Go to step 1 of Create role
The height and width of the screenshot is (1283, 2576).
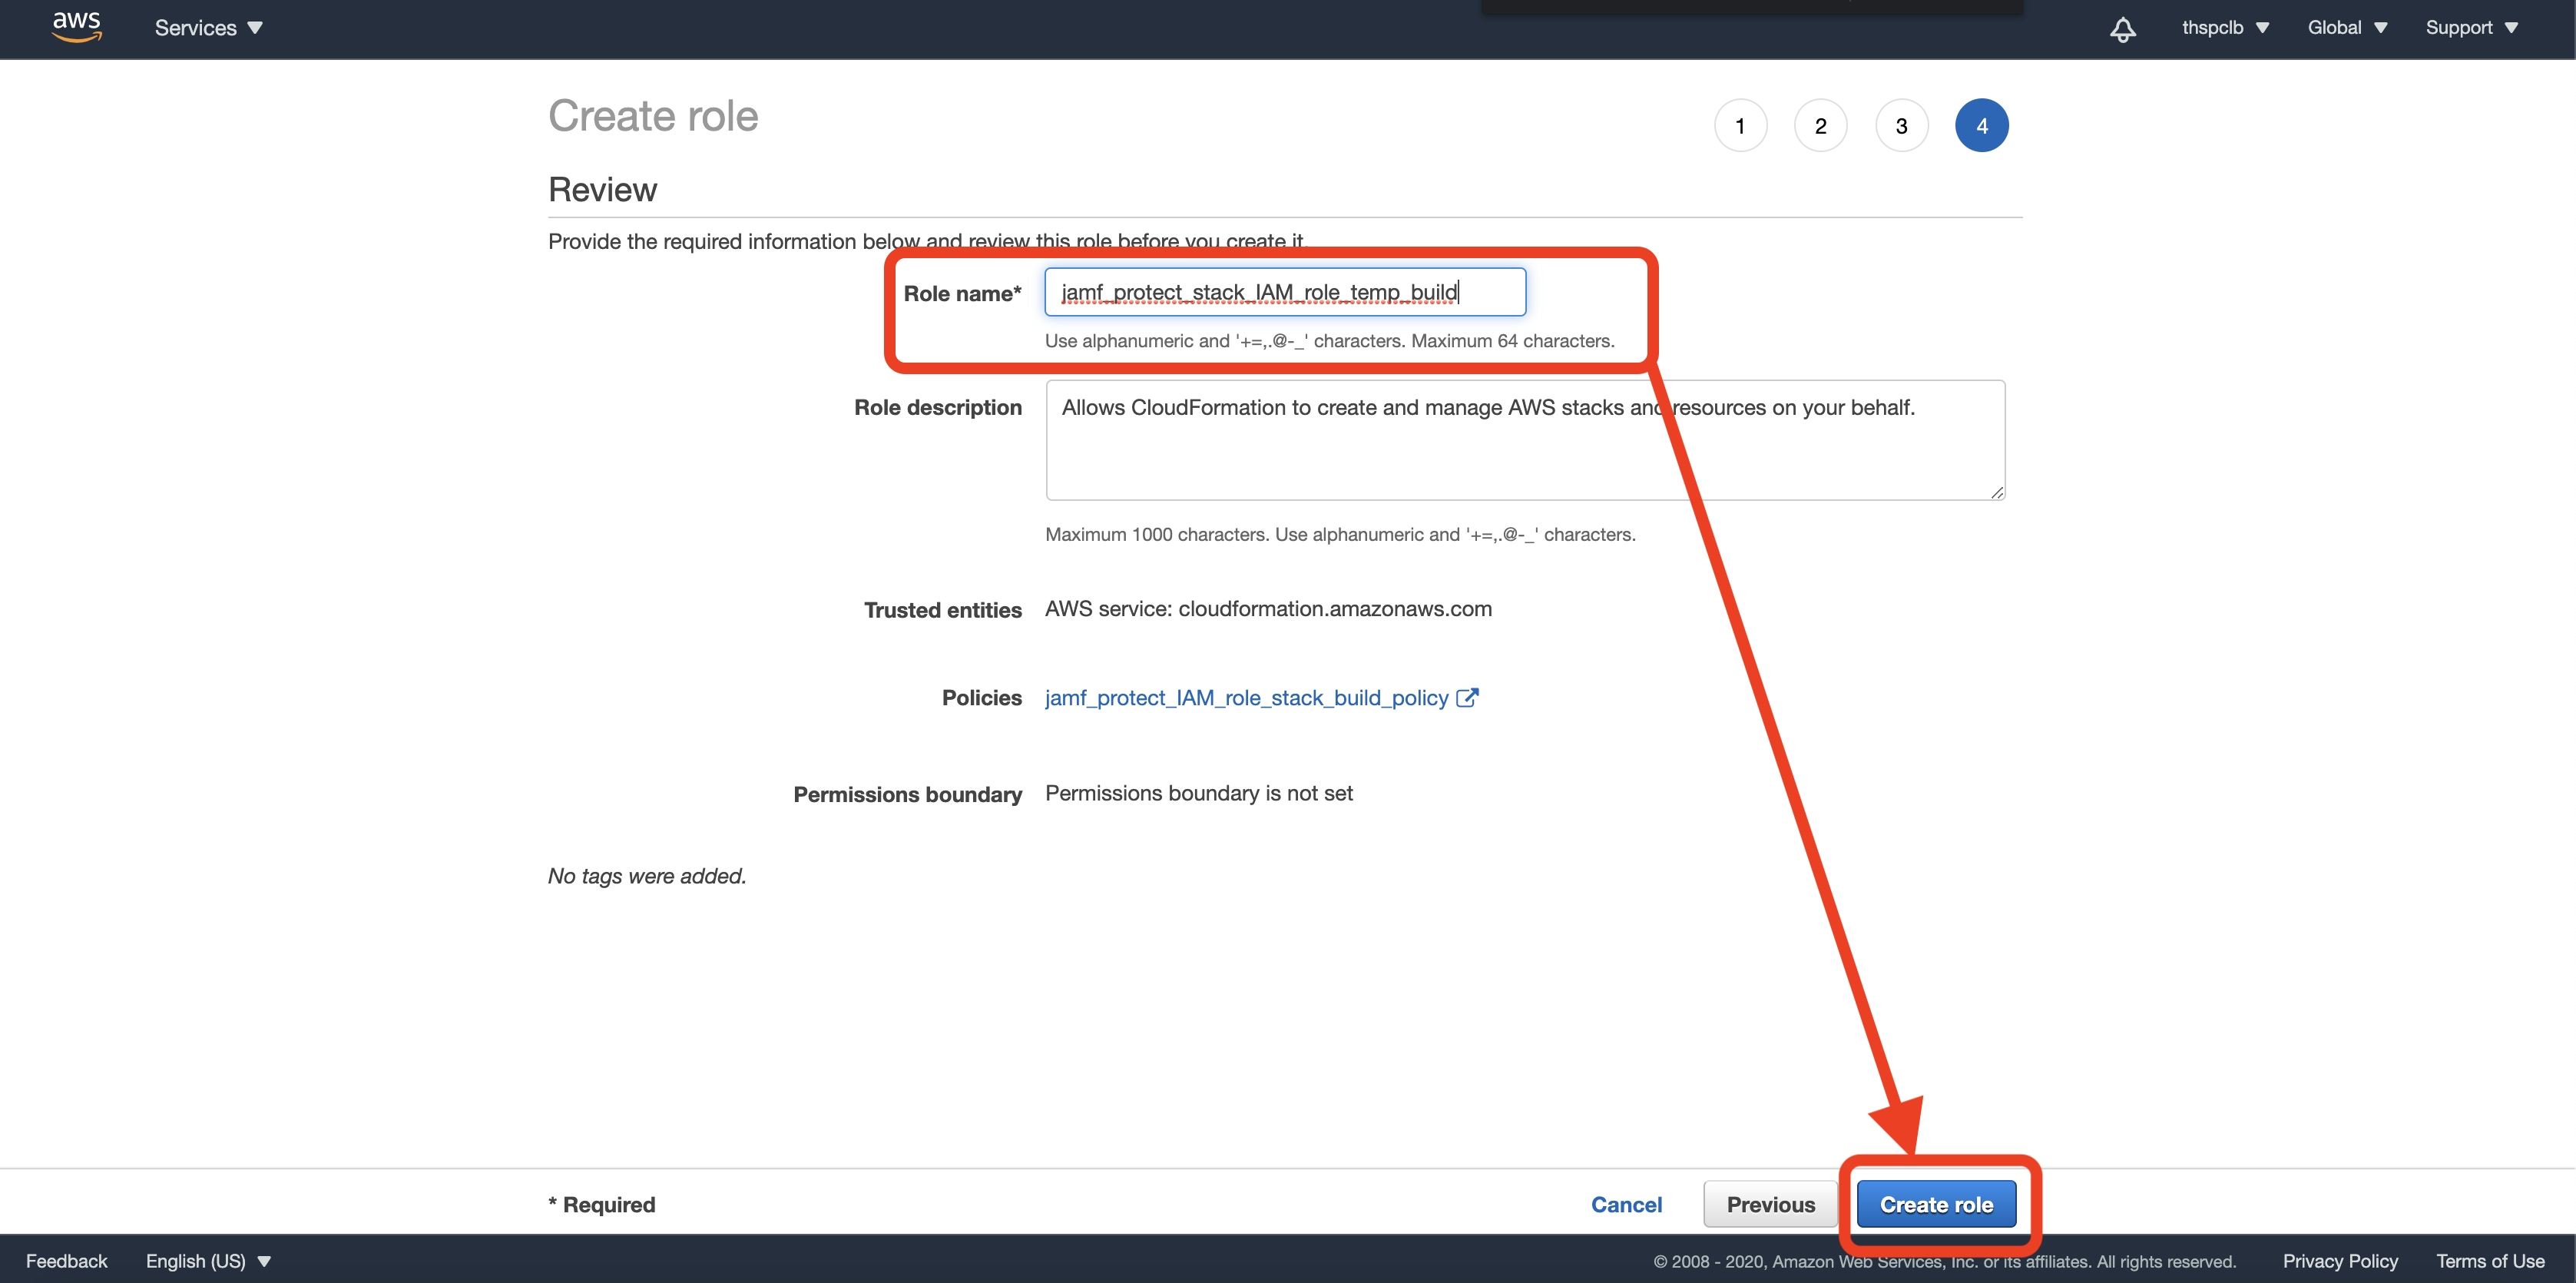1740,126
